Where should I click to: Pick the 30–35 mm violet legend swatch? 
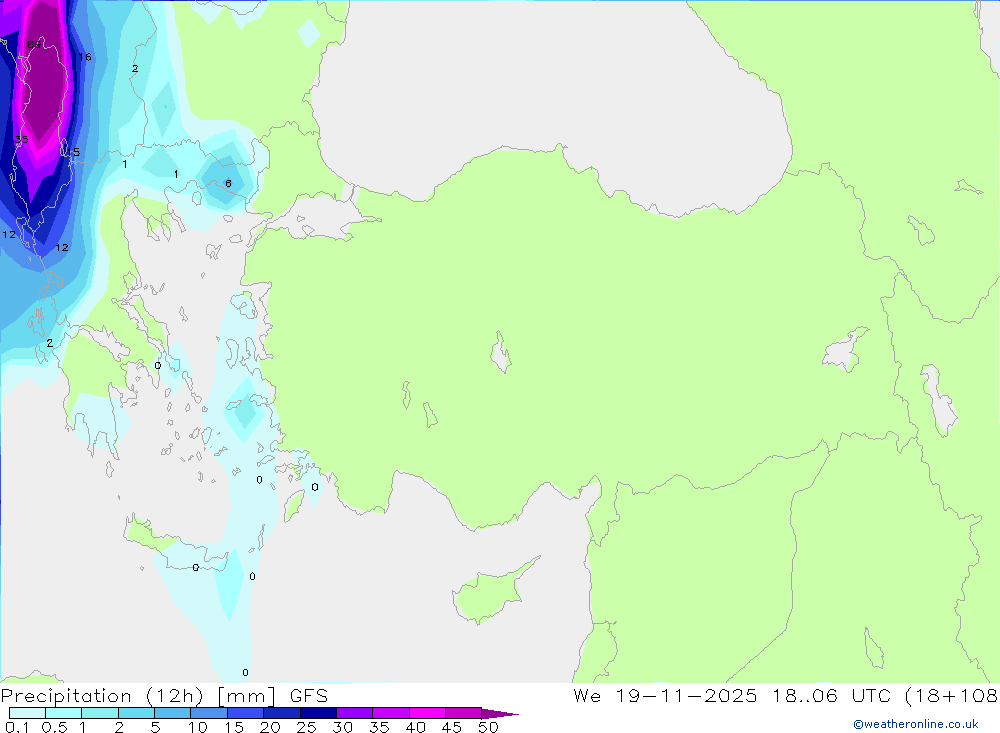[x=354, y=713]
